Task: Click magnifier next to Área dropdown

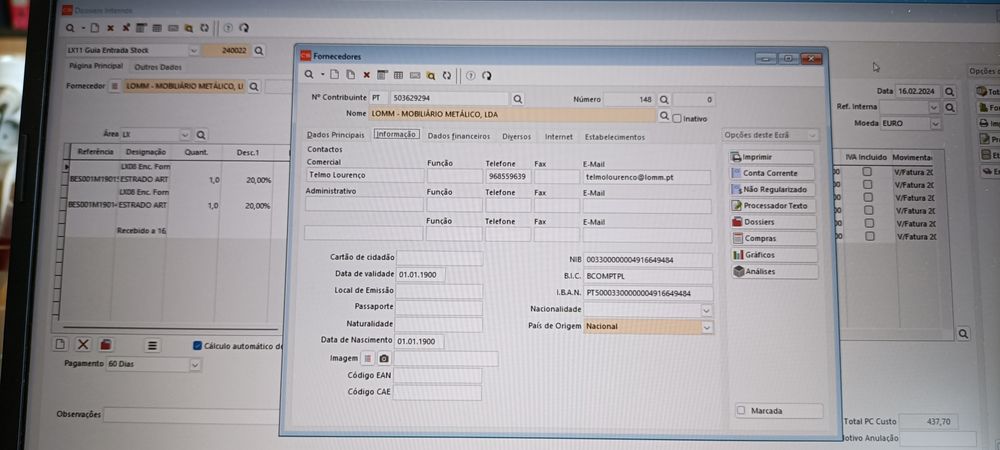Action: 201,135
